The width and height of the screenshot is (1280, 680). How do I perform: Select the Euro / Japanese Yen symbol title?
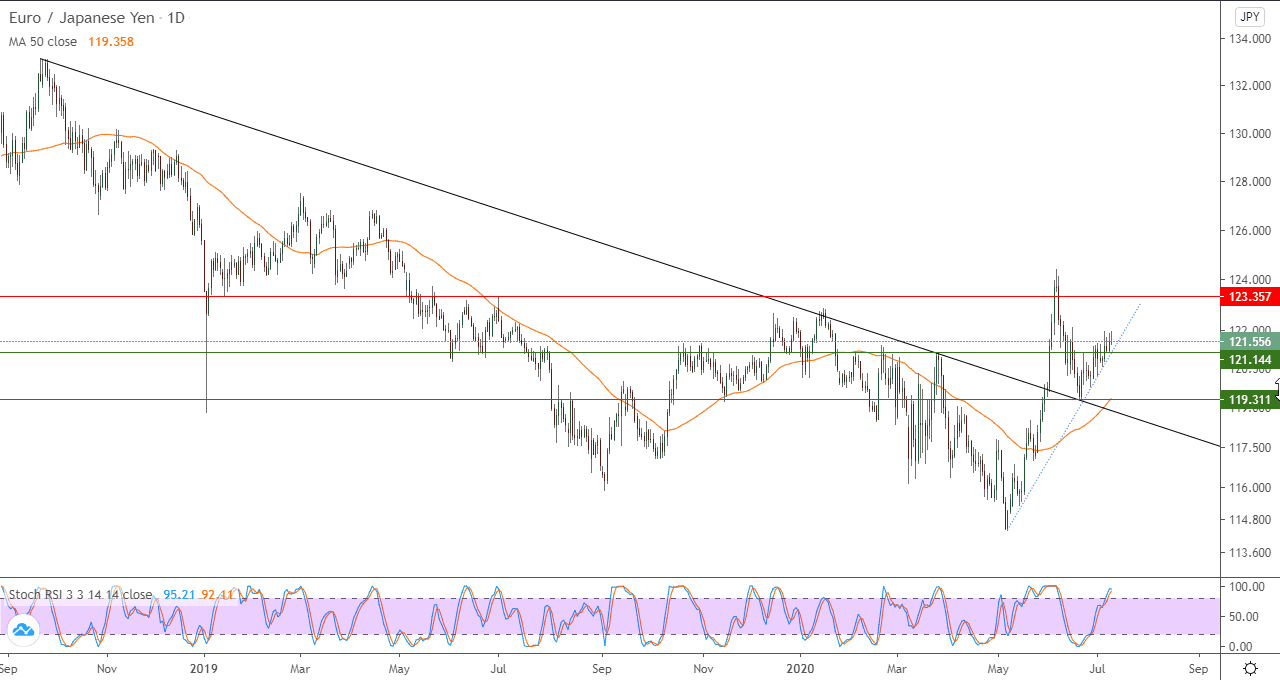point(96,18)
